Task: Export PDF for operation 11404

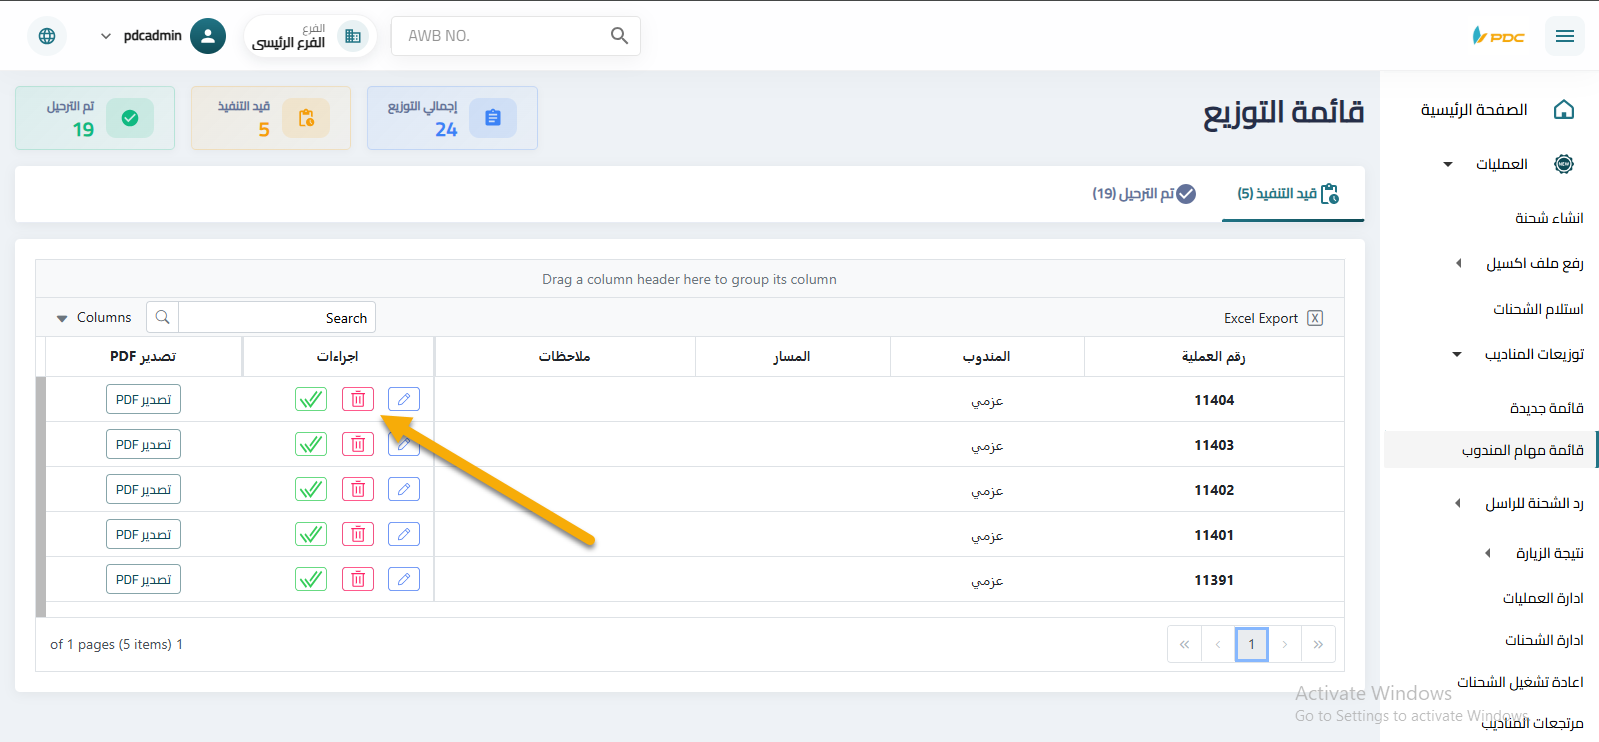Action: 143,399
